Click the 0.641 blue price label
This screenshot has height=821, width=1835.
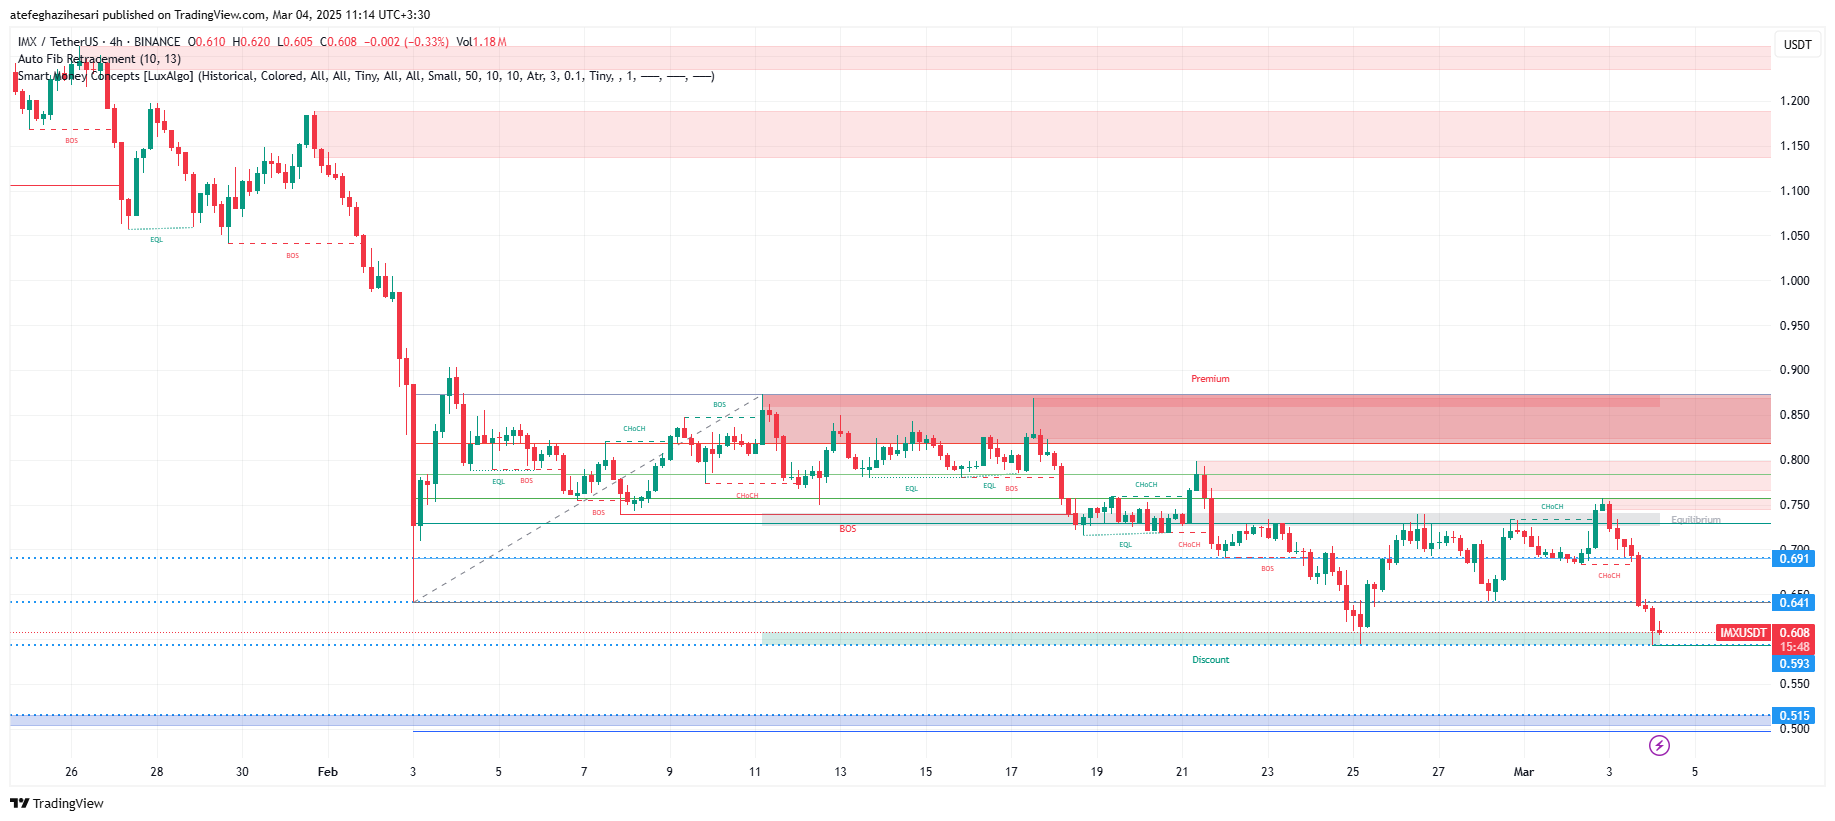pos(1795,602)
